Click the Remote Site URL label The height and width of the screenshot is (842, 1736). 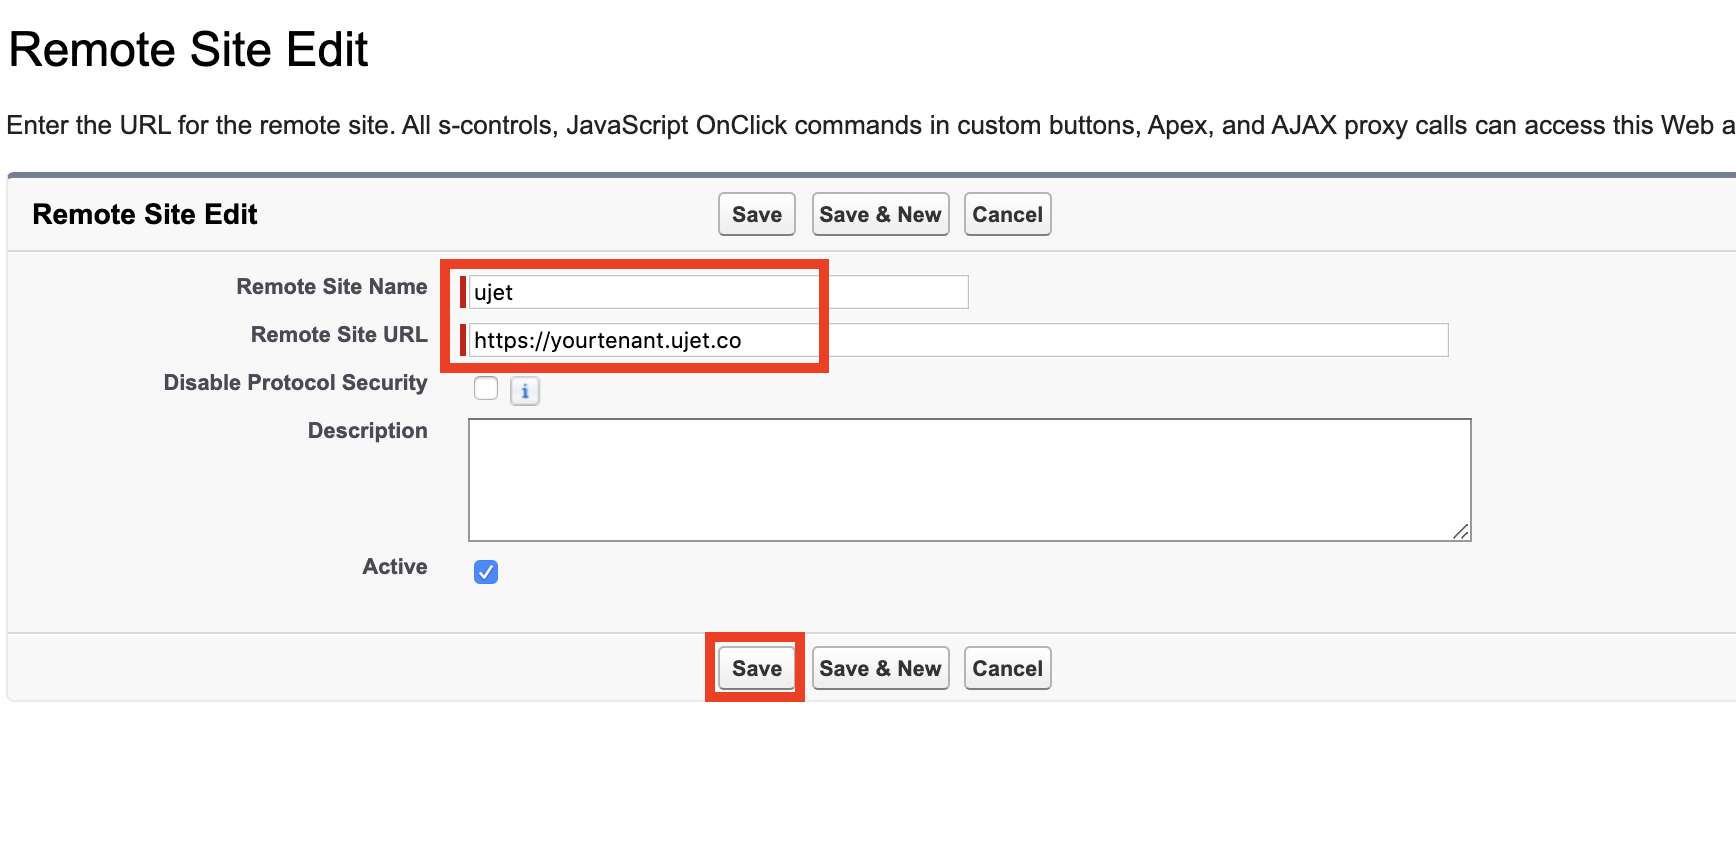click(x=338, y=335)
